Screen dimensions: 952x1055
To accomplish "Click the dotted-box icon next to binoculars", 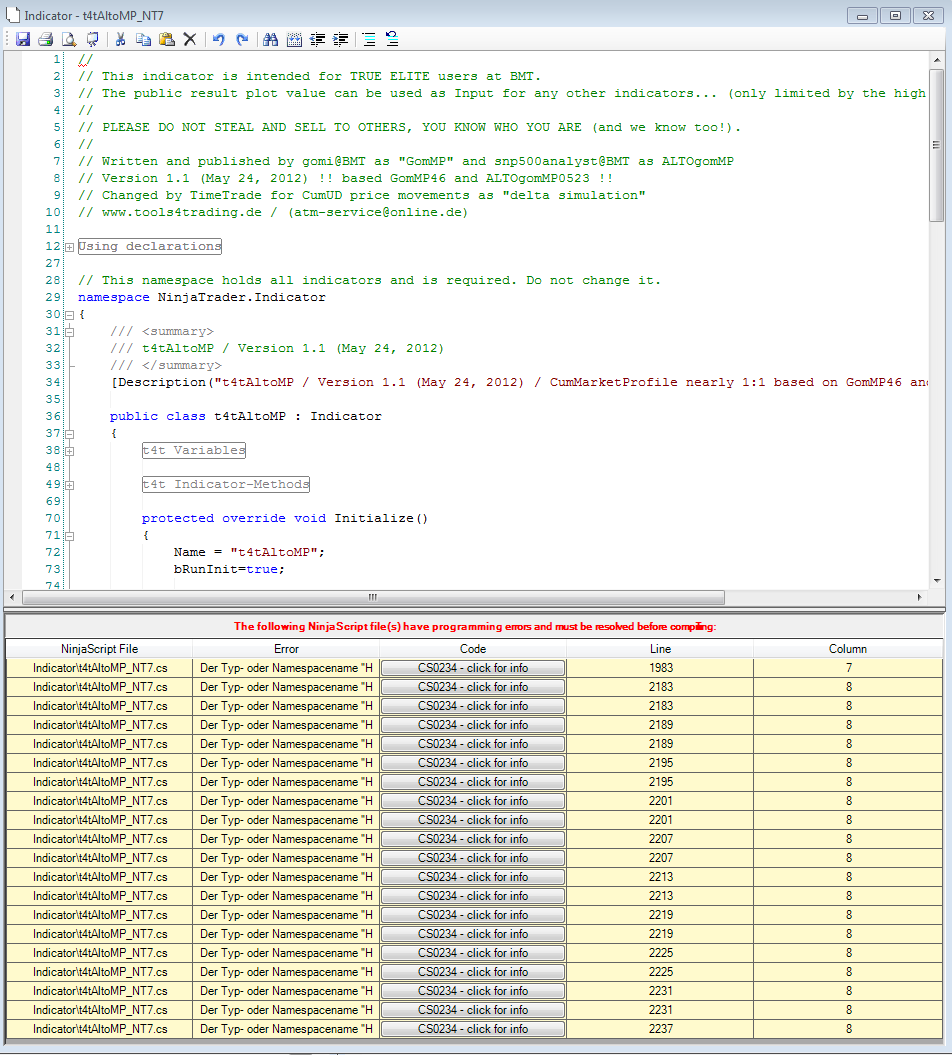I will coord(294,39).
